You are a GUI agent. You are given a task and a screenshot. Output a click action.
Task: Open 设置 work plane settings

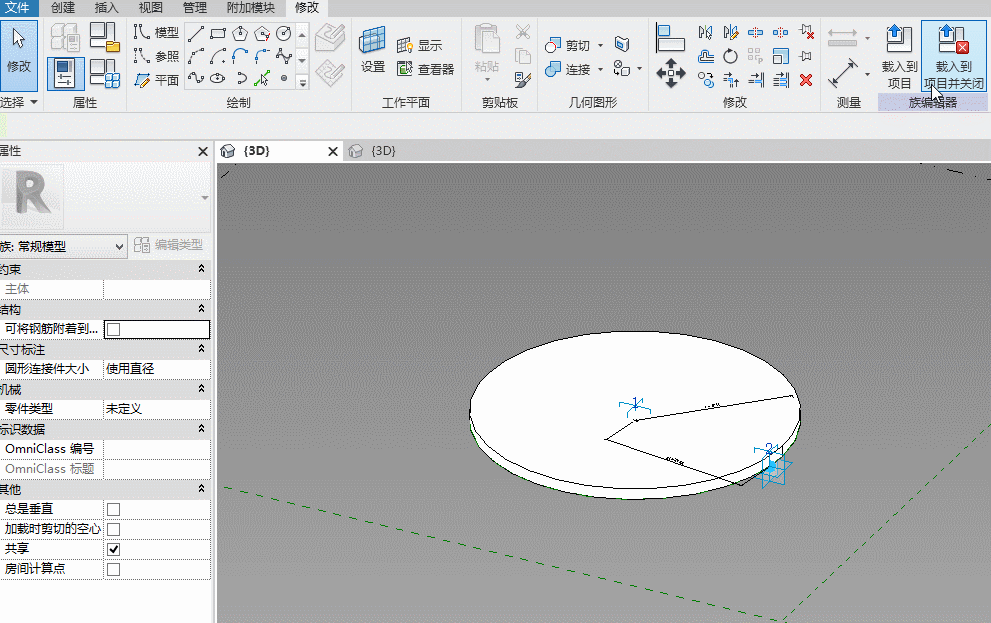(x=372, y=51)
